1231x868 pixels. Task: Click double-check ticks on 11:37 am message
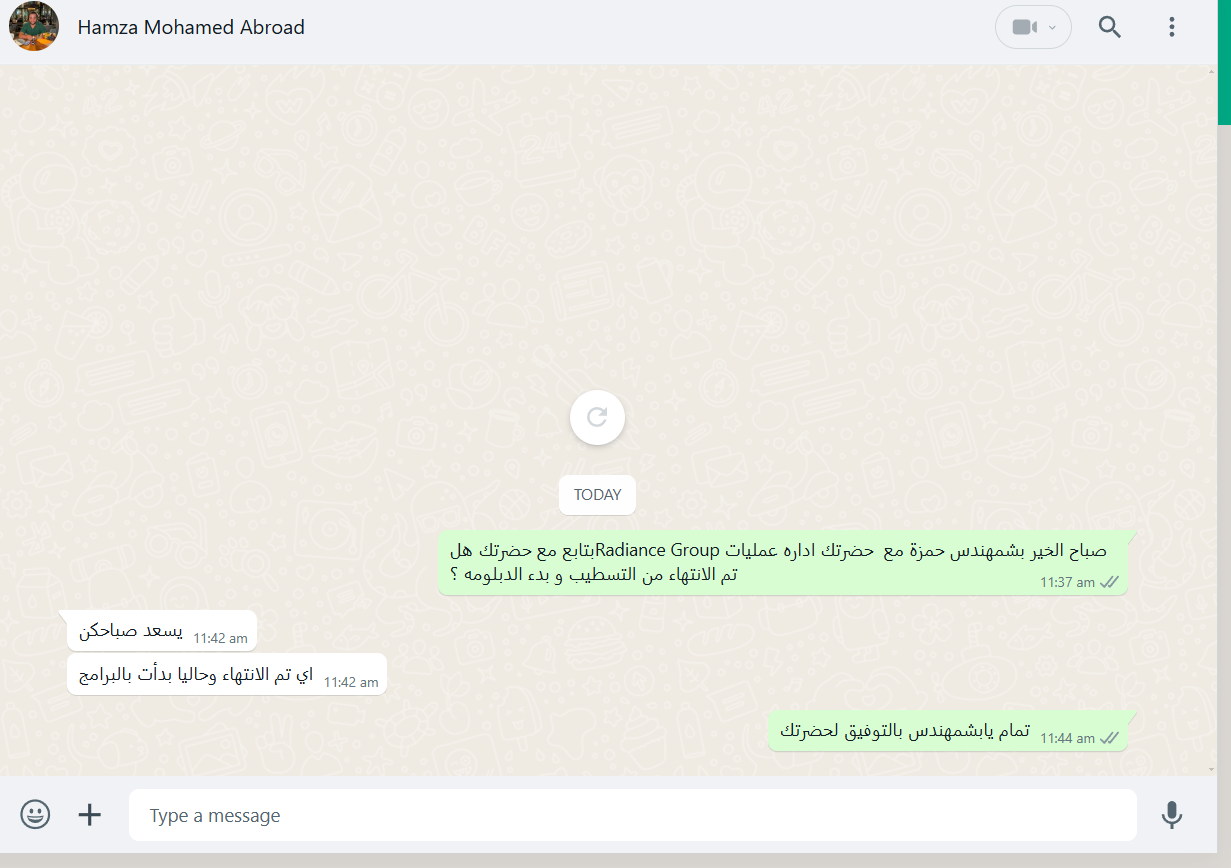1109,582
